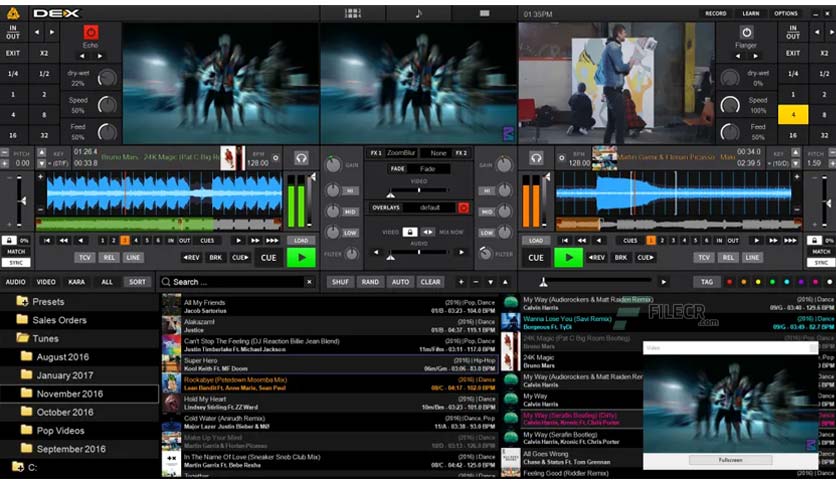
Task: Clear the search field with the X icon
Action: coord(309,282)
